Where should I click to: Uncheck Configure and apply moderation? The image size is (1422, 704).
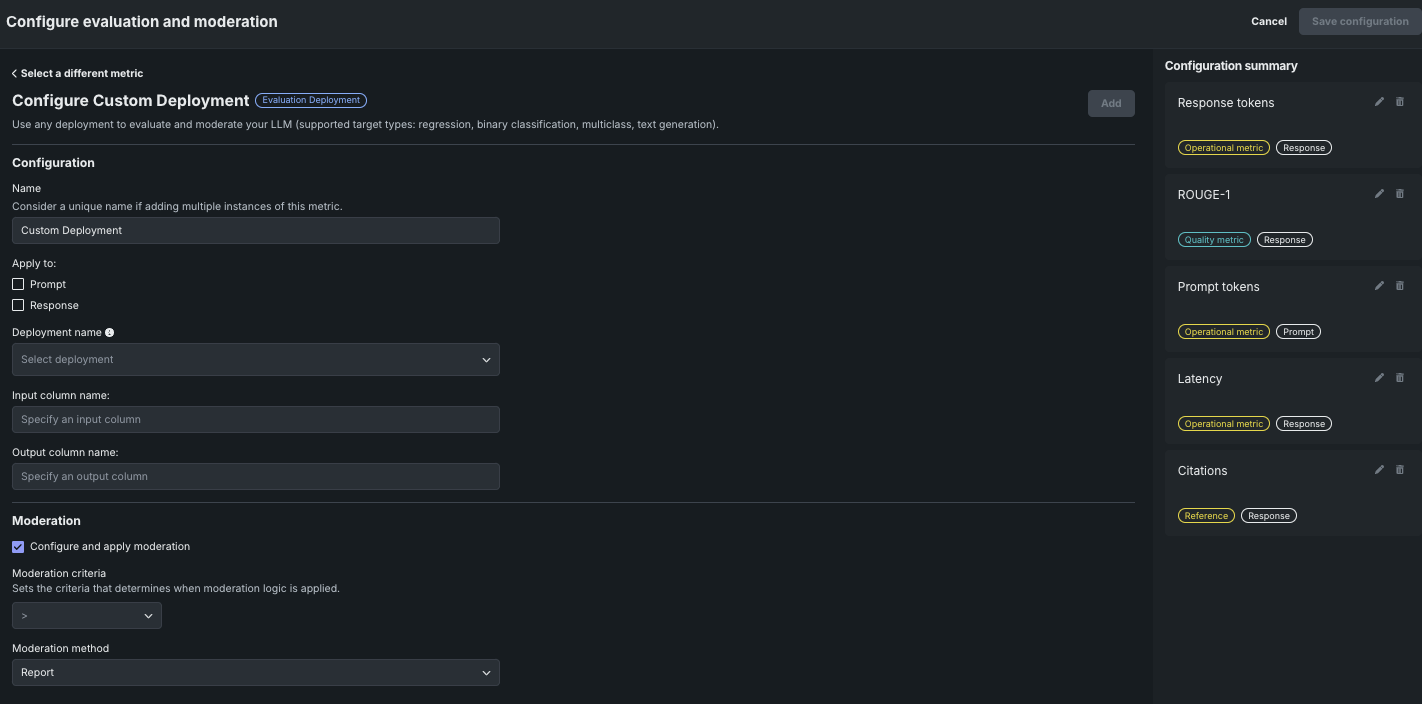18,547
